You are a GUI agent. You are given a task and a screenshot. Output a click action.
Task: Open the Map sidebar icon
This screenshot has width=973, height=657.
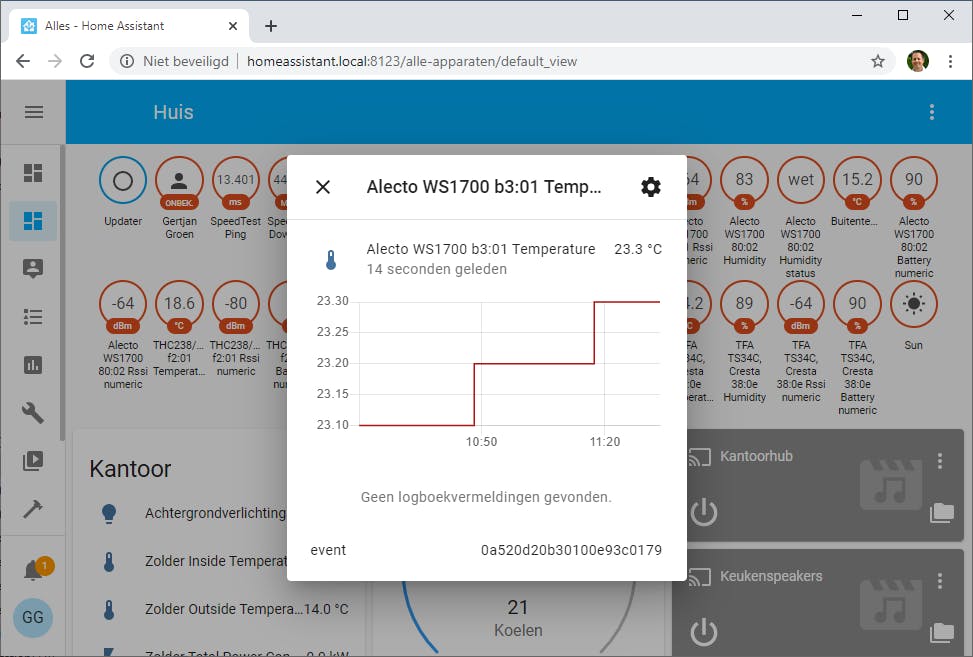[33, 269]
